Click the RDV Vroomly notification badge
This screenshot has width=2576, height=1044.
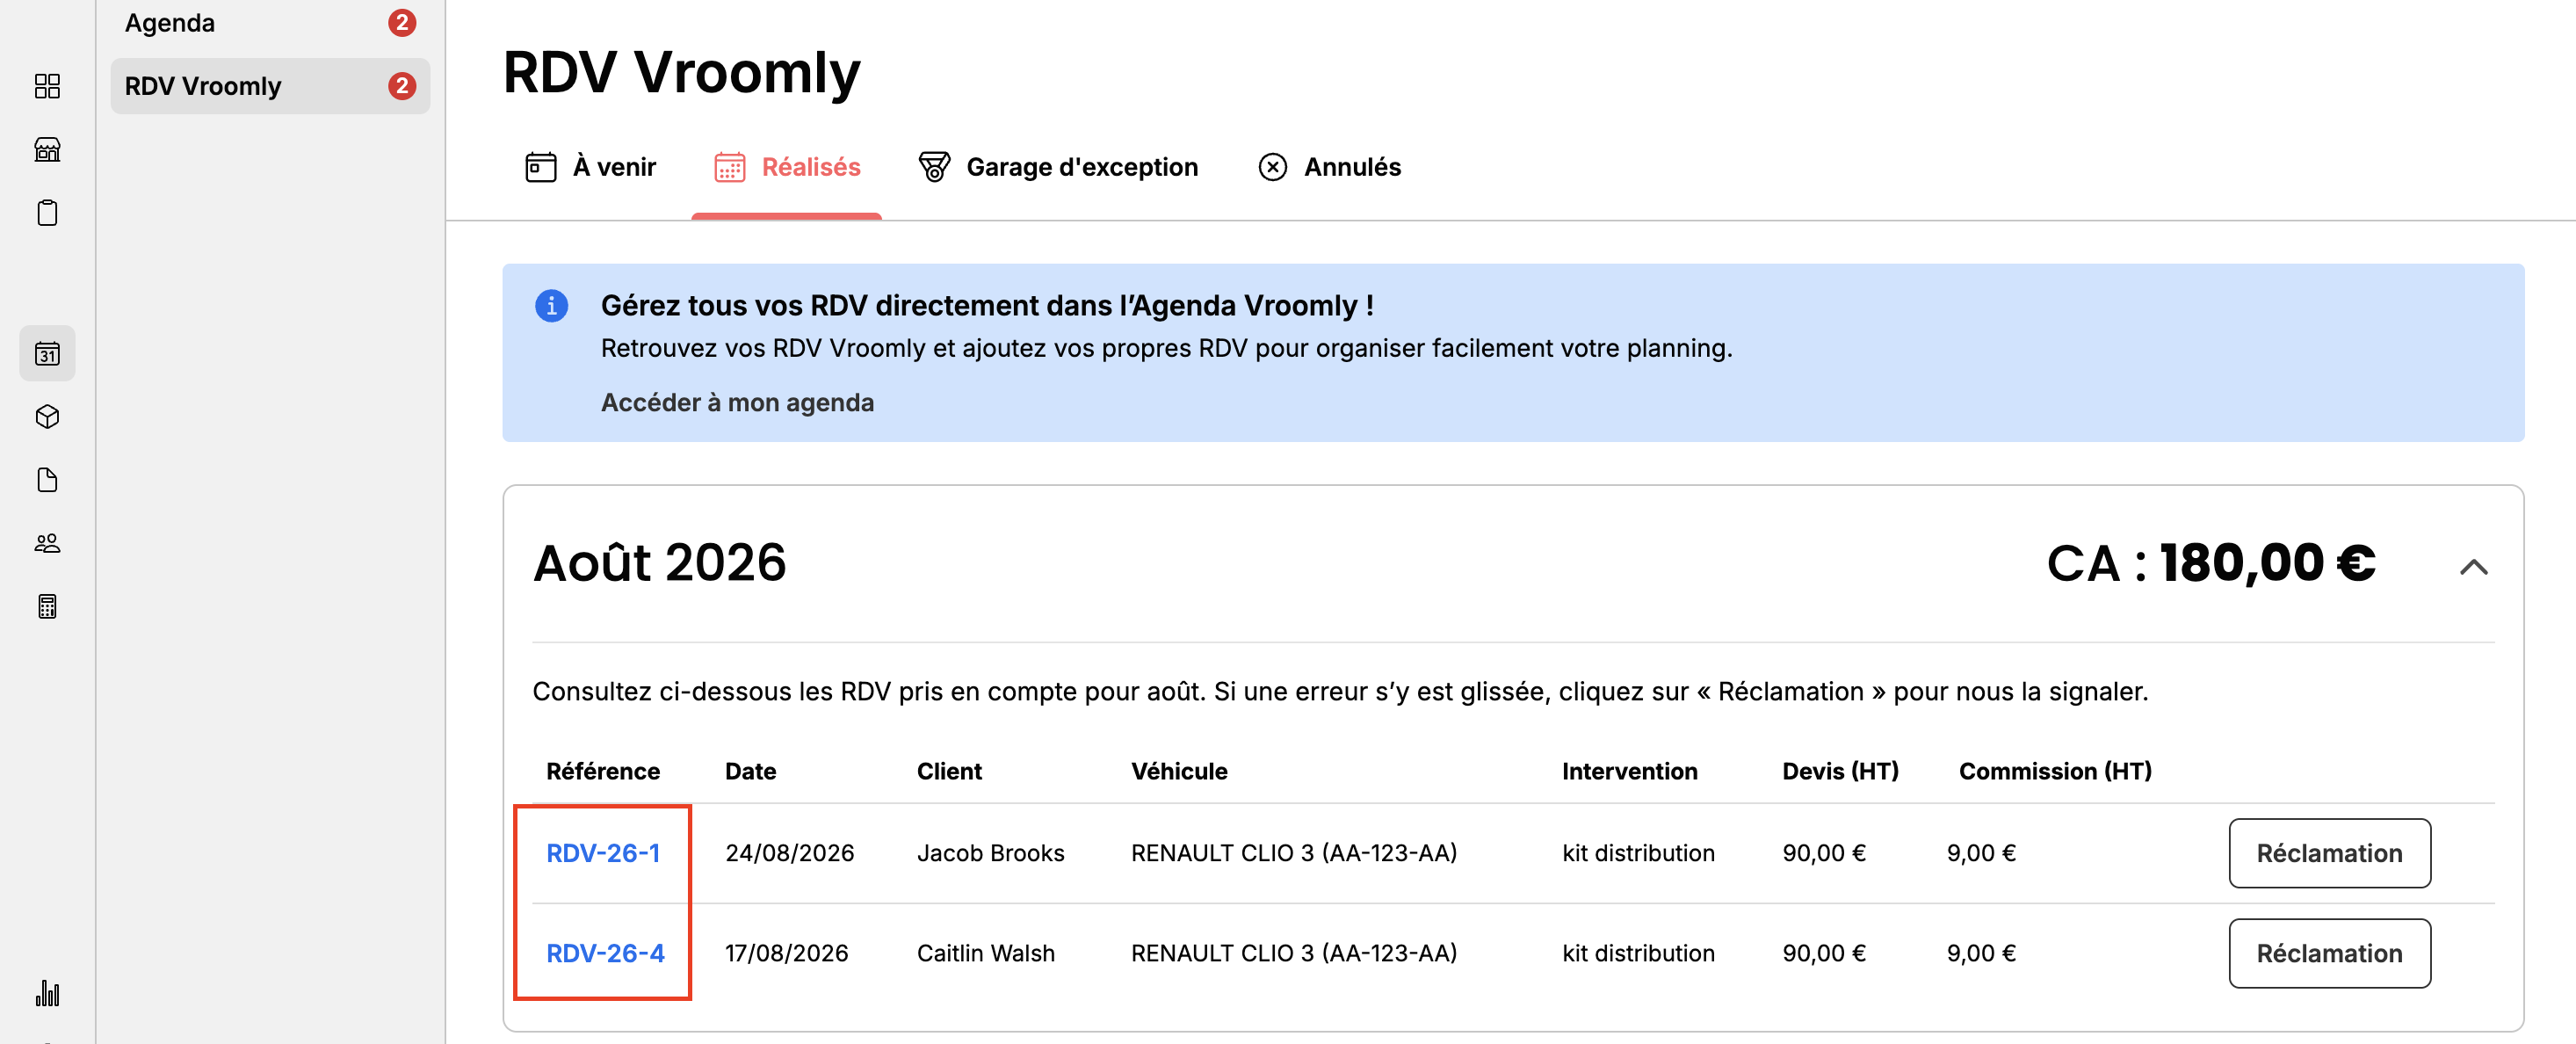(x=401, y=86)
